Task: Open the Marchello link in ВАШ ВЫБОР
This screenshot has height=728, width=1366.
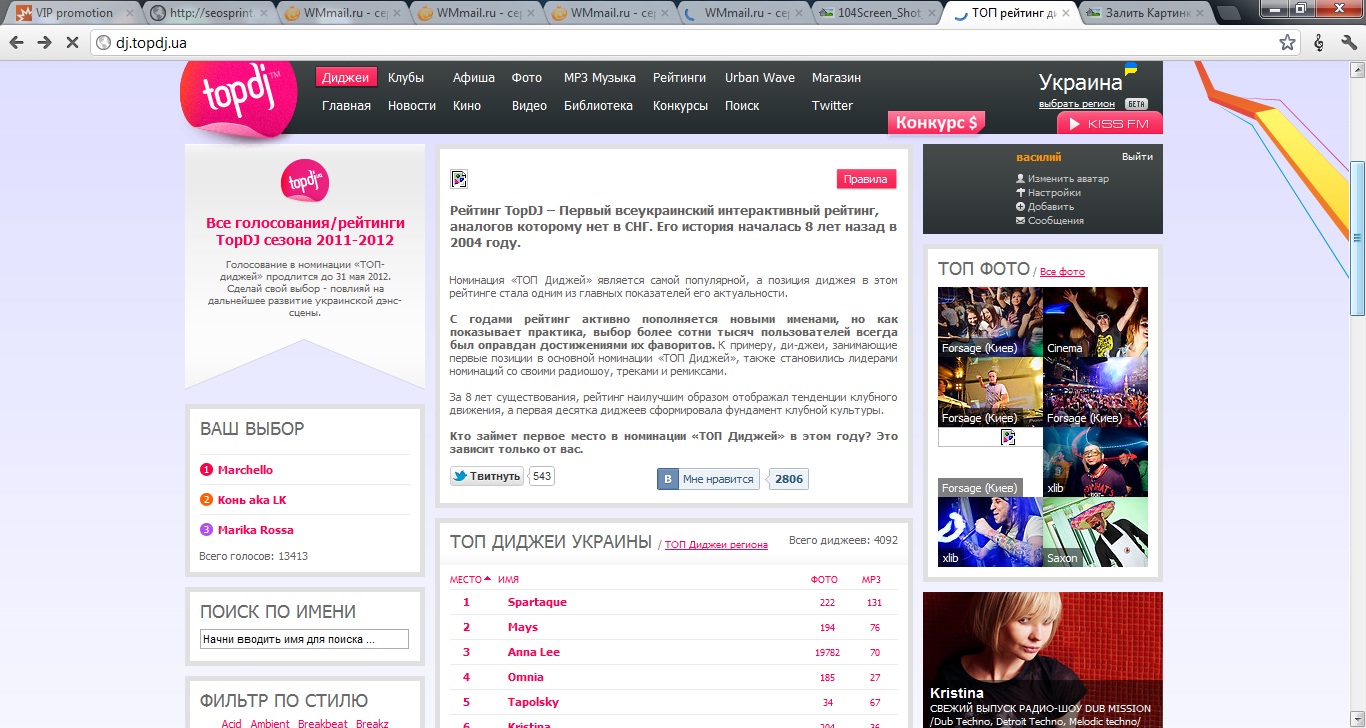Action: pyautogui.click(x=245, y=470)
